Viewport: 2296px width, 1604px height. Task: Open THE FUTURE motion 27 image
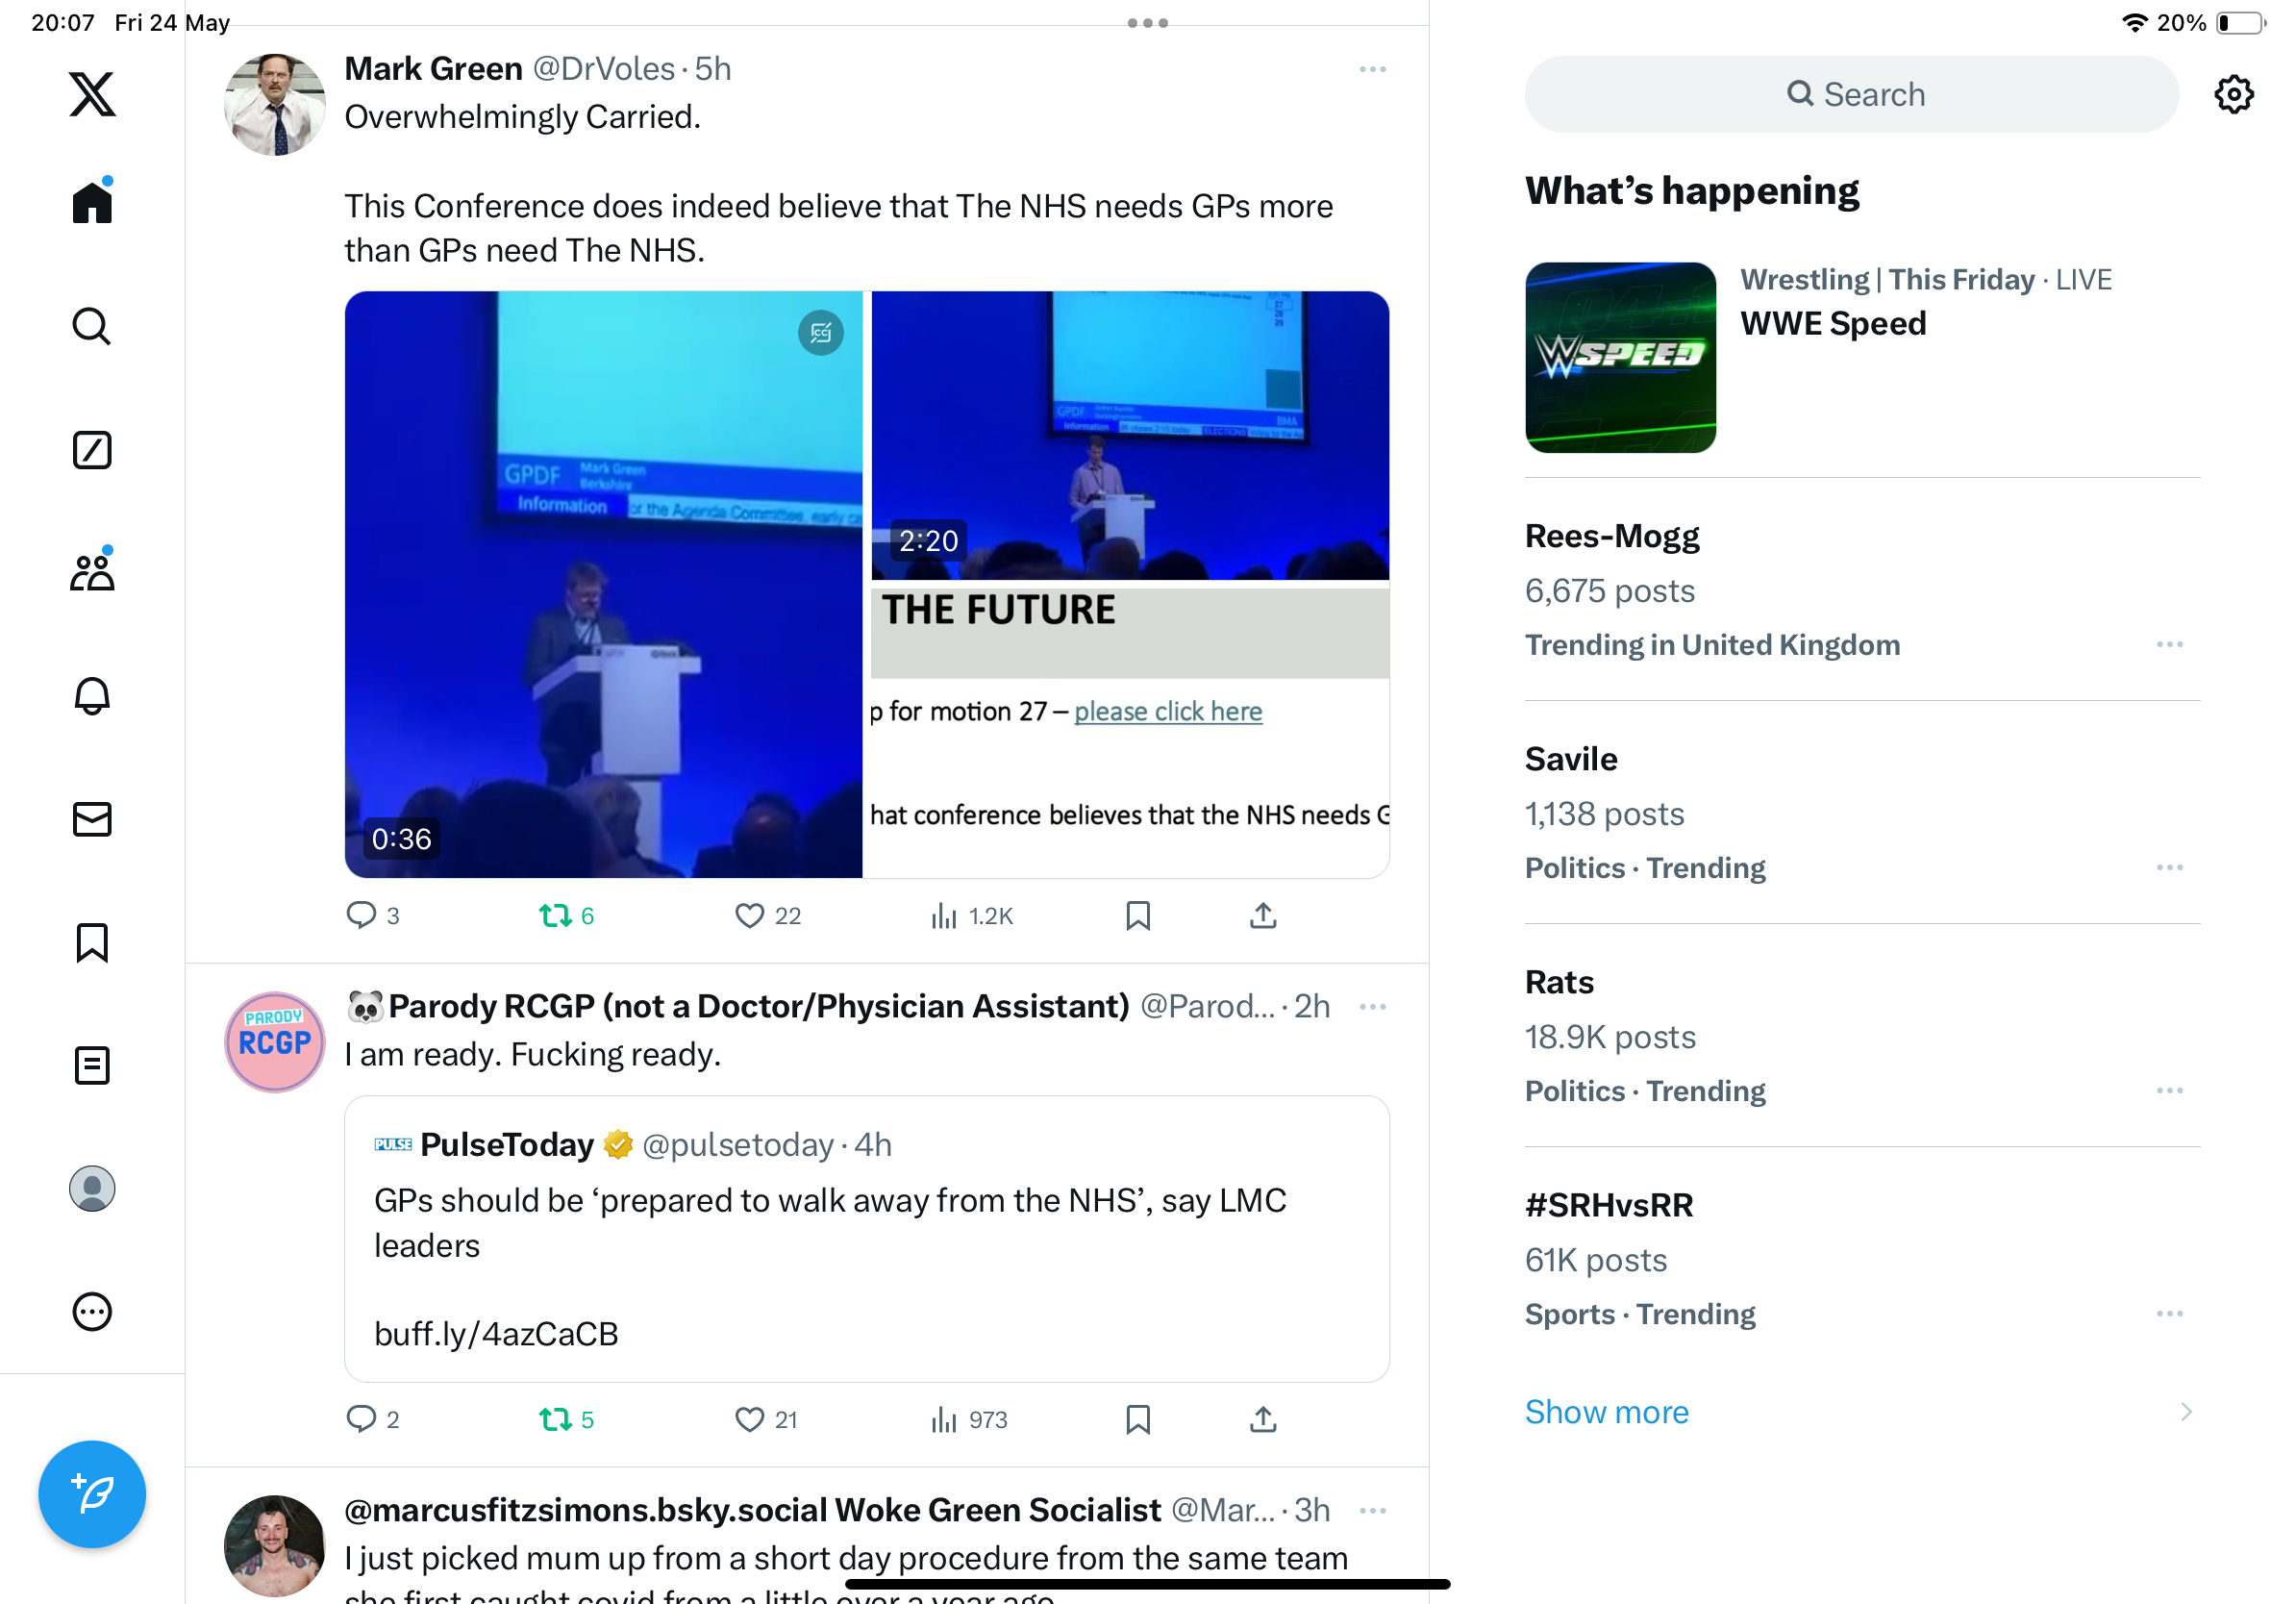click(1130, 733)
